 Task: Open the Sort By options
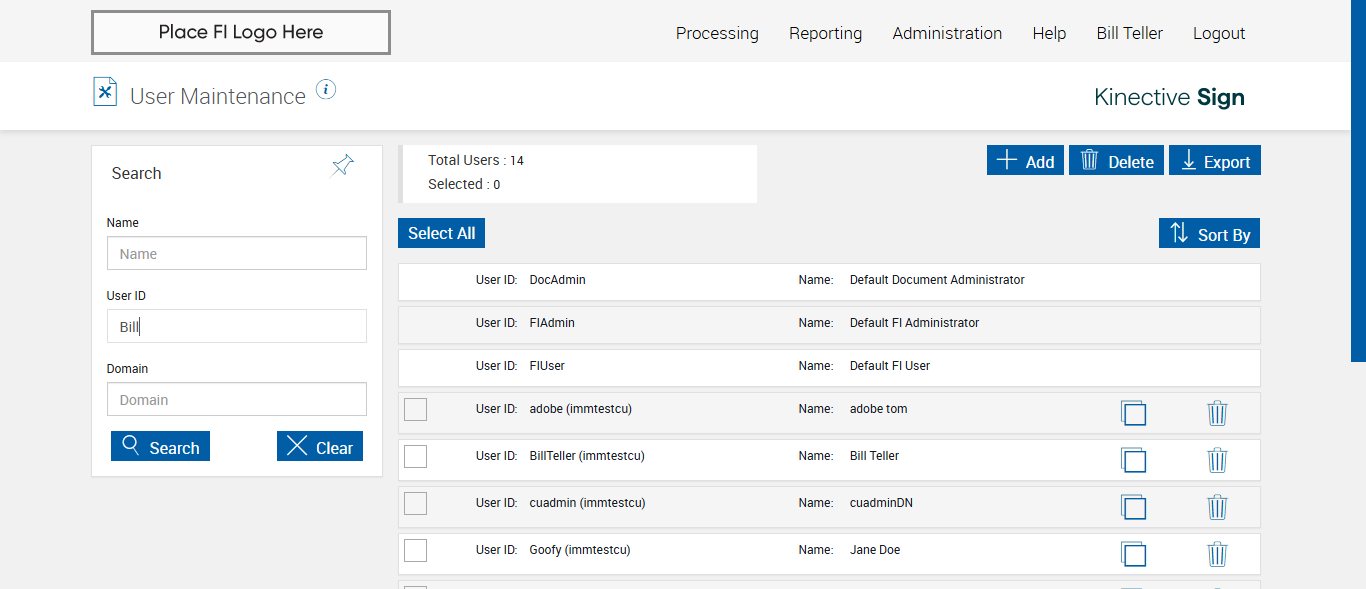point(1209,234)
